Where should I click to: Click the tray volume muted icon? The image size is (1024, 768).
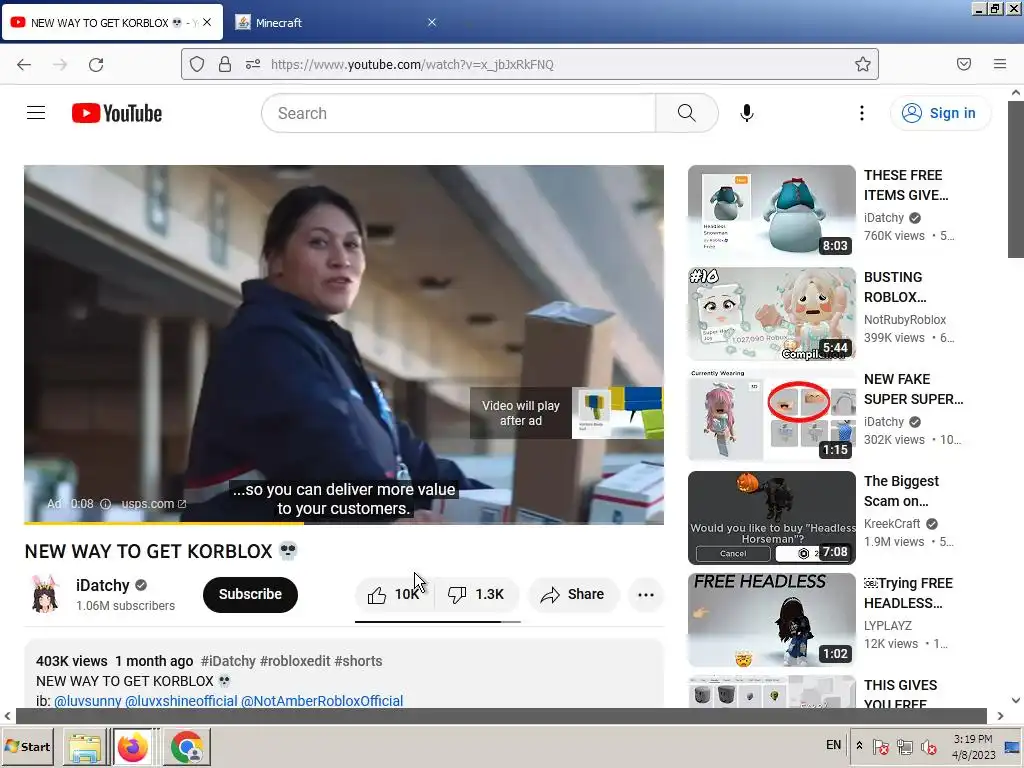click(x=928, y=746)
